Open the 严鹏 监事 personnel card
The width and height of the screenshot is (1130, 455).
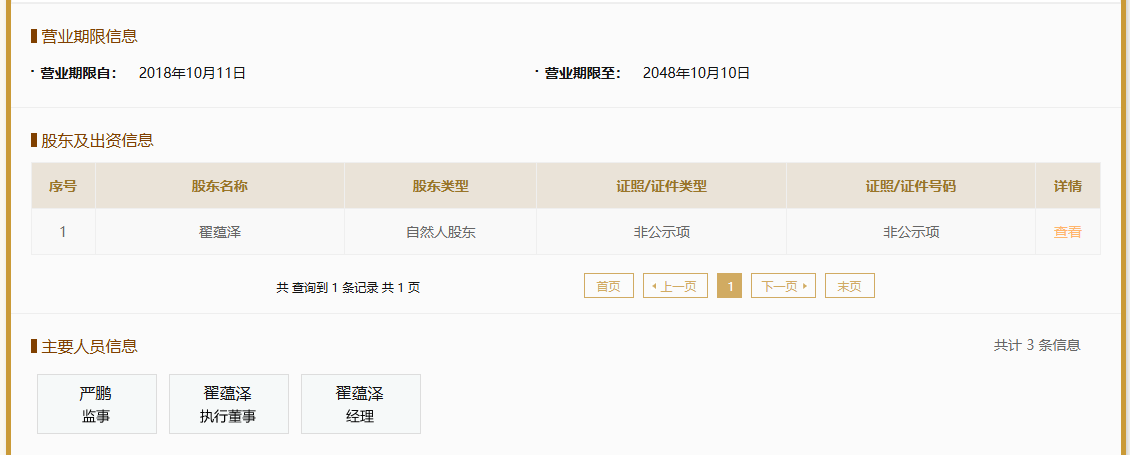[x=97, y=404]
